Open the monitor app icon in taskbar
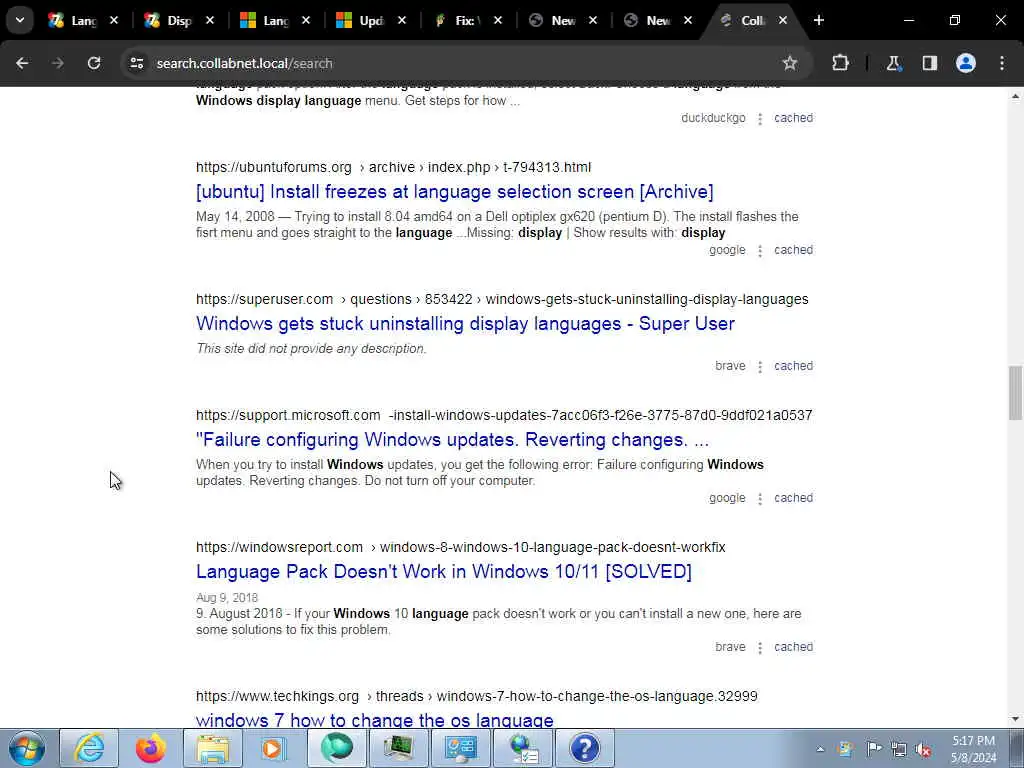The image size is (1024, 768). tap(398, 748)
